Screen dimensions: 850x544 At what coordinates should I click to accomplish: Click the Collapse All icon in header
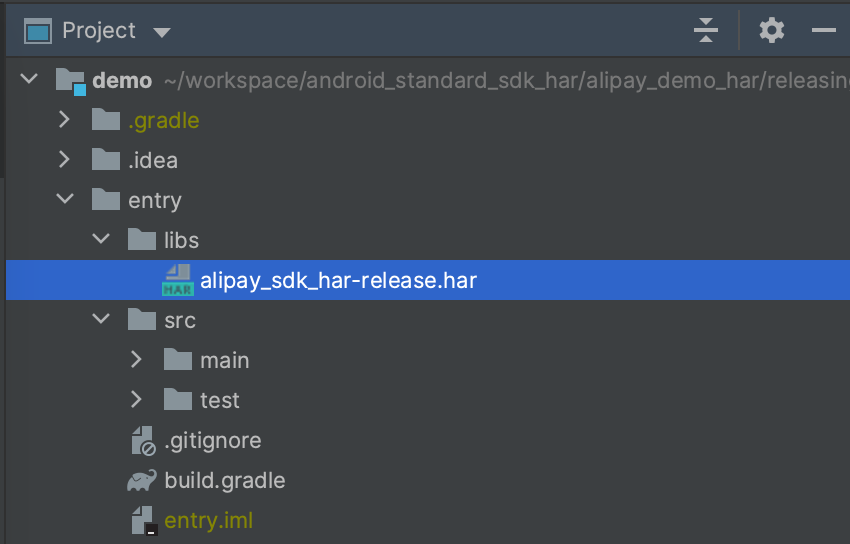tap(706, 30)
